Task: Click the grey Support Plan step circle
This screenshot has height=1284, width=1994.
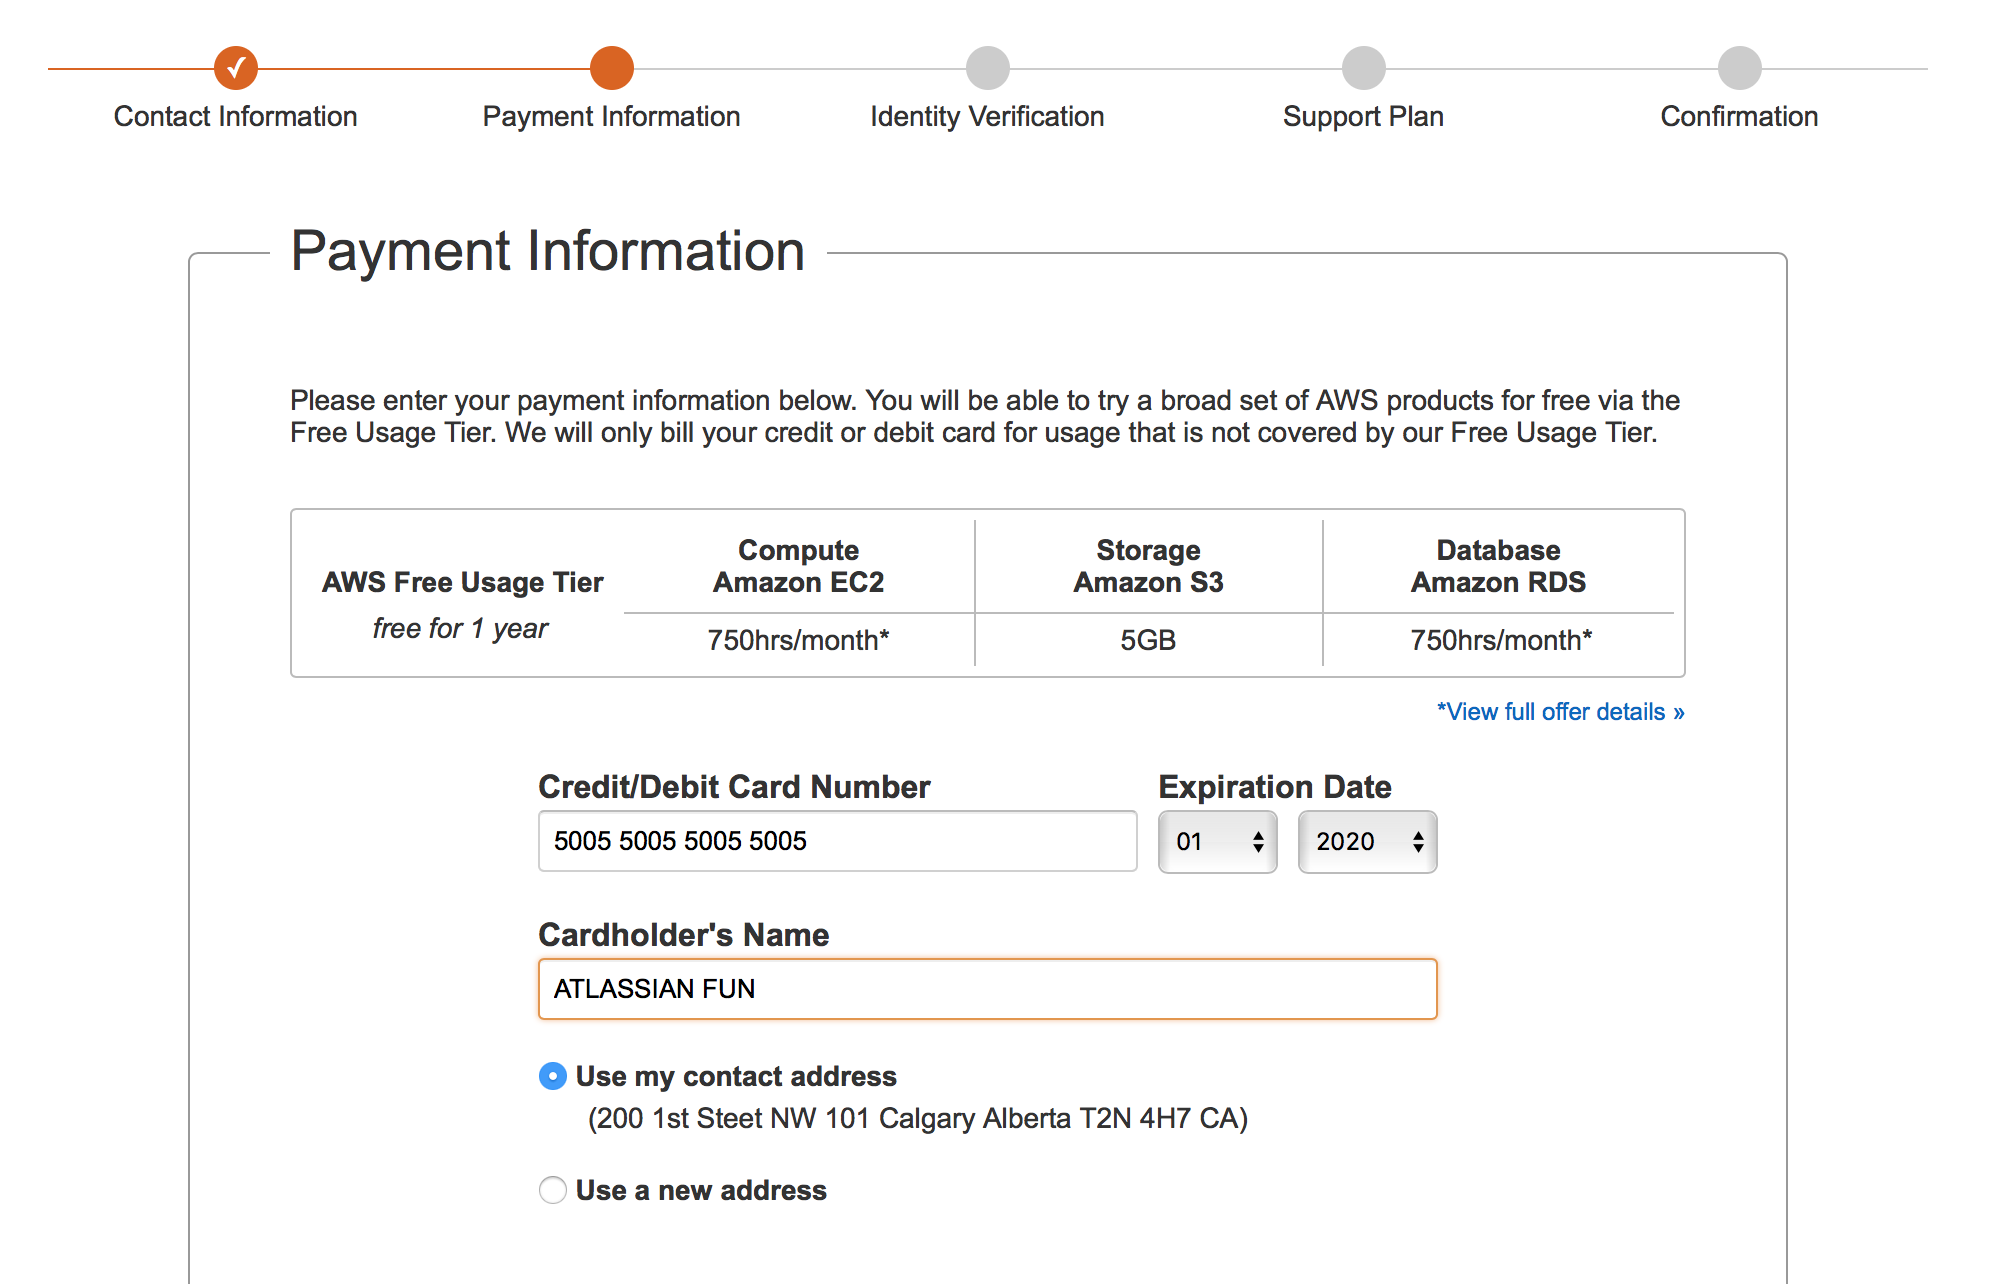Action: (x=1364, y=68)
